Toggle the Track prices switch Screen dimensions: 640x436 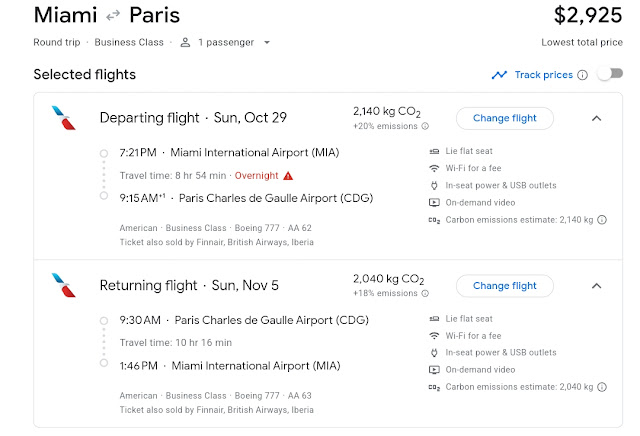tap(609, 75)
